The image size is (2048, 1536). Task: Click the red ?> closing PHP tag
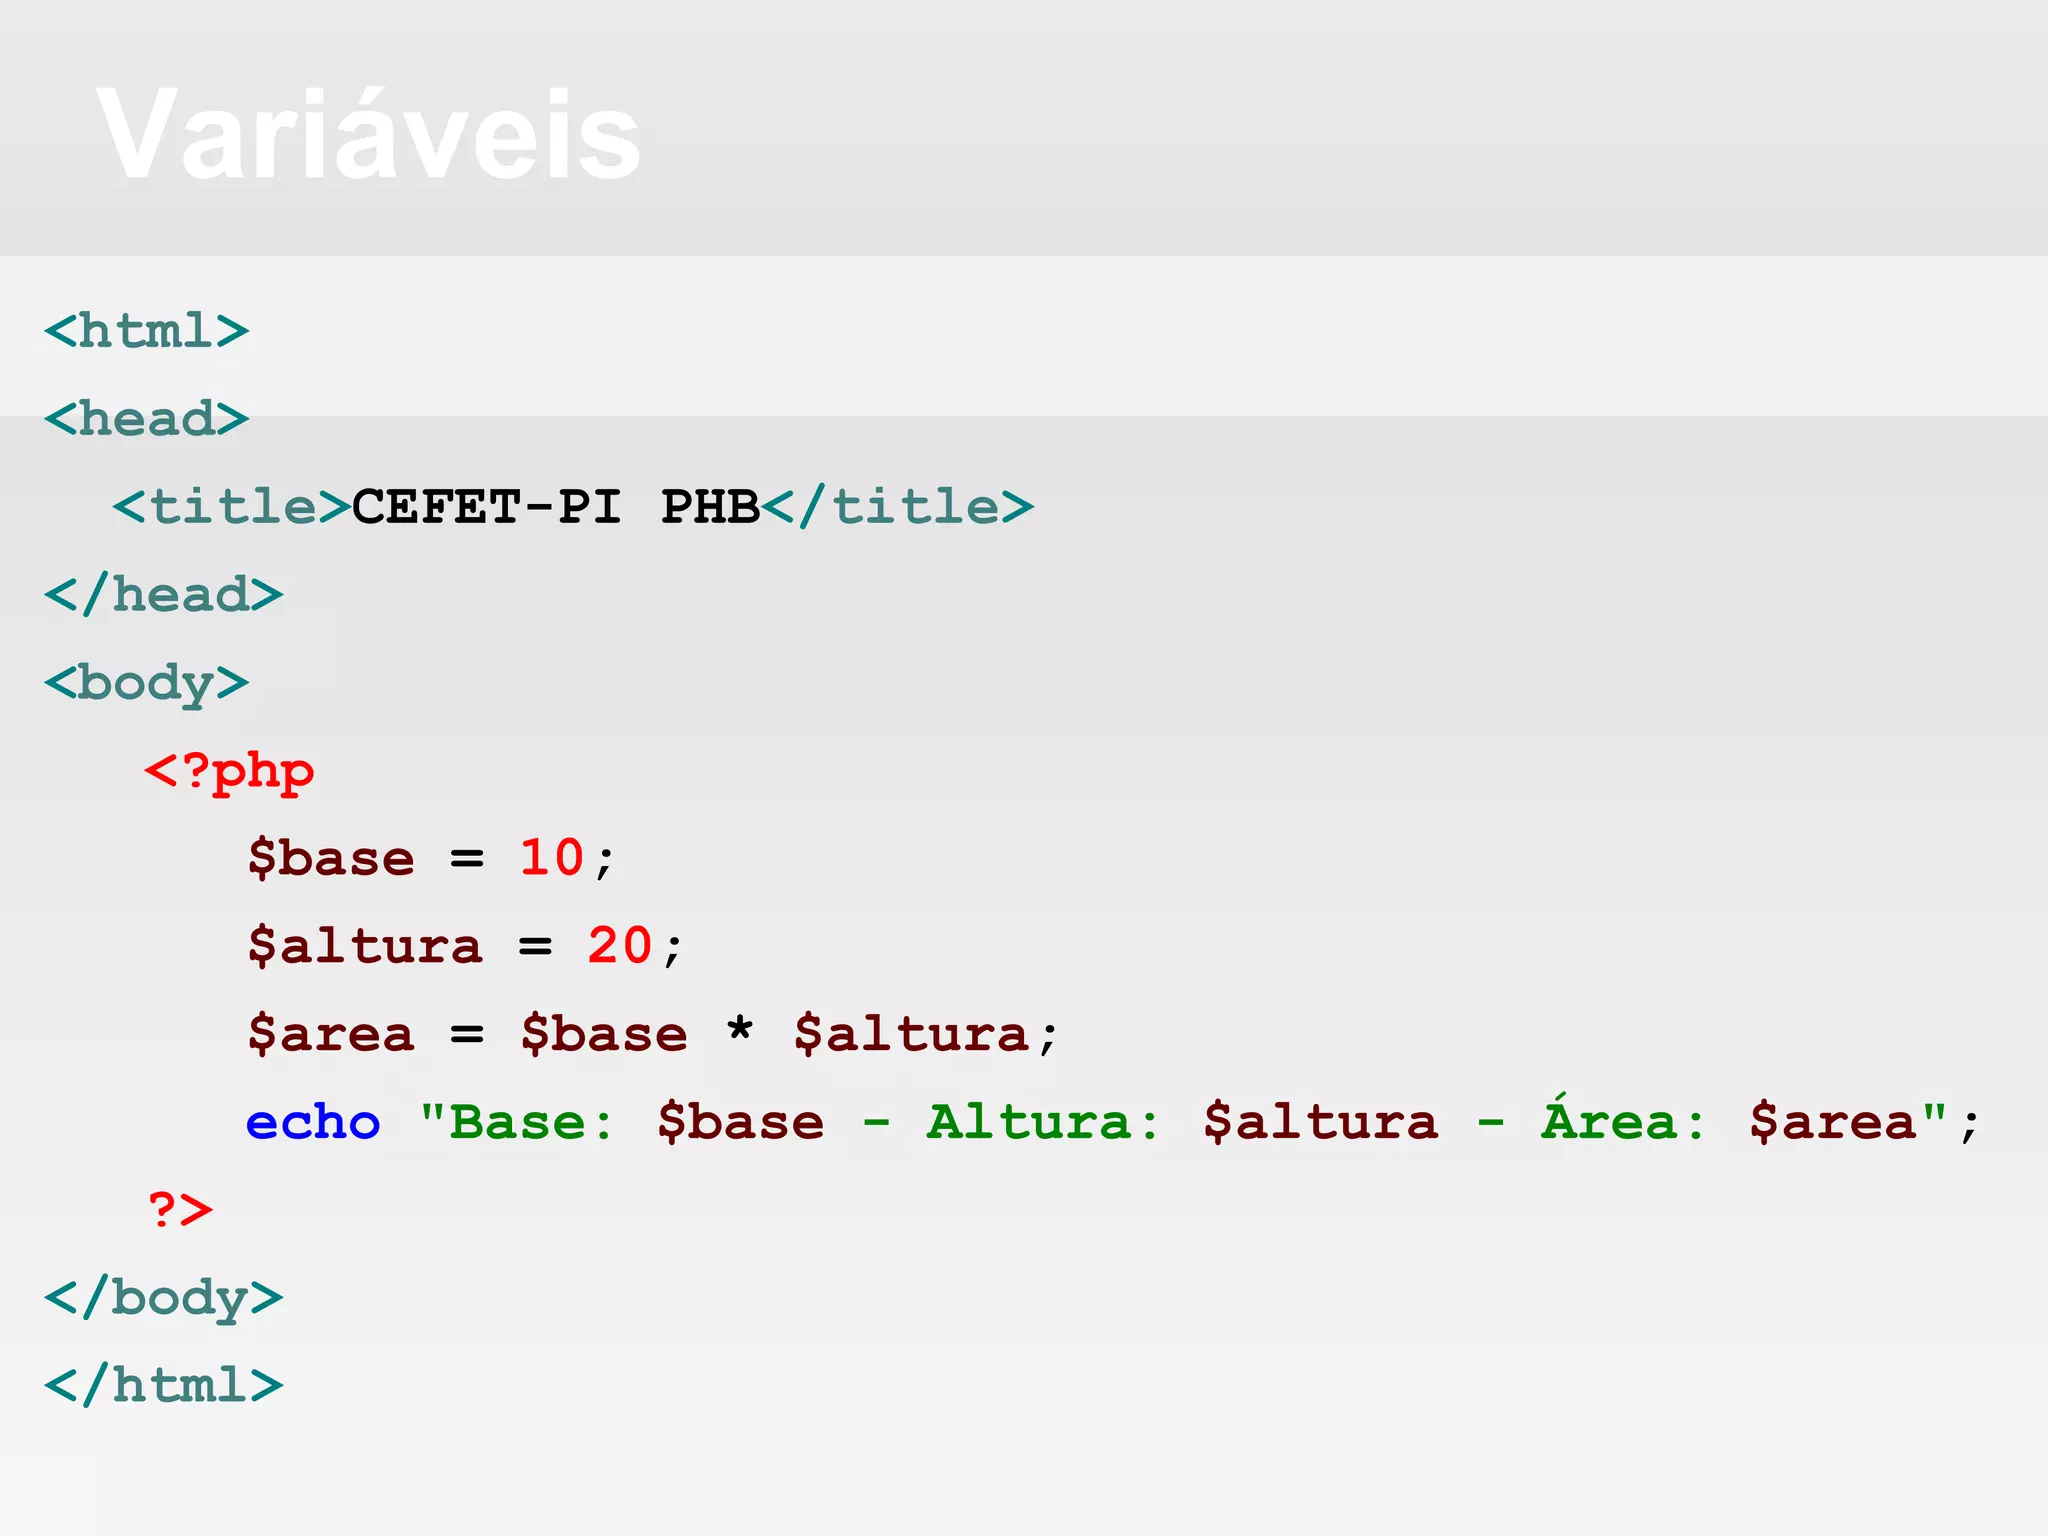(180, 1210)
